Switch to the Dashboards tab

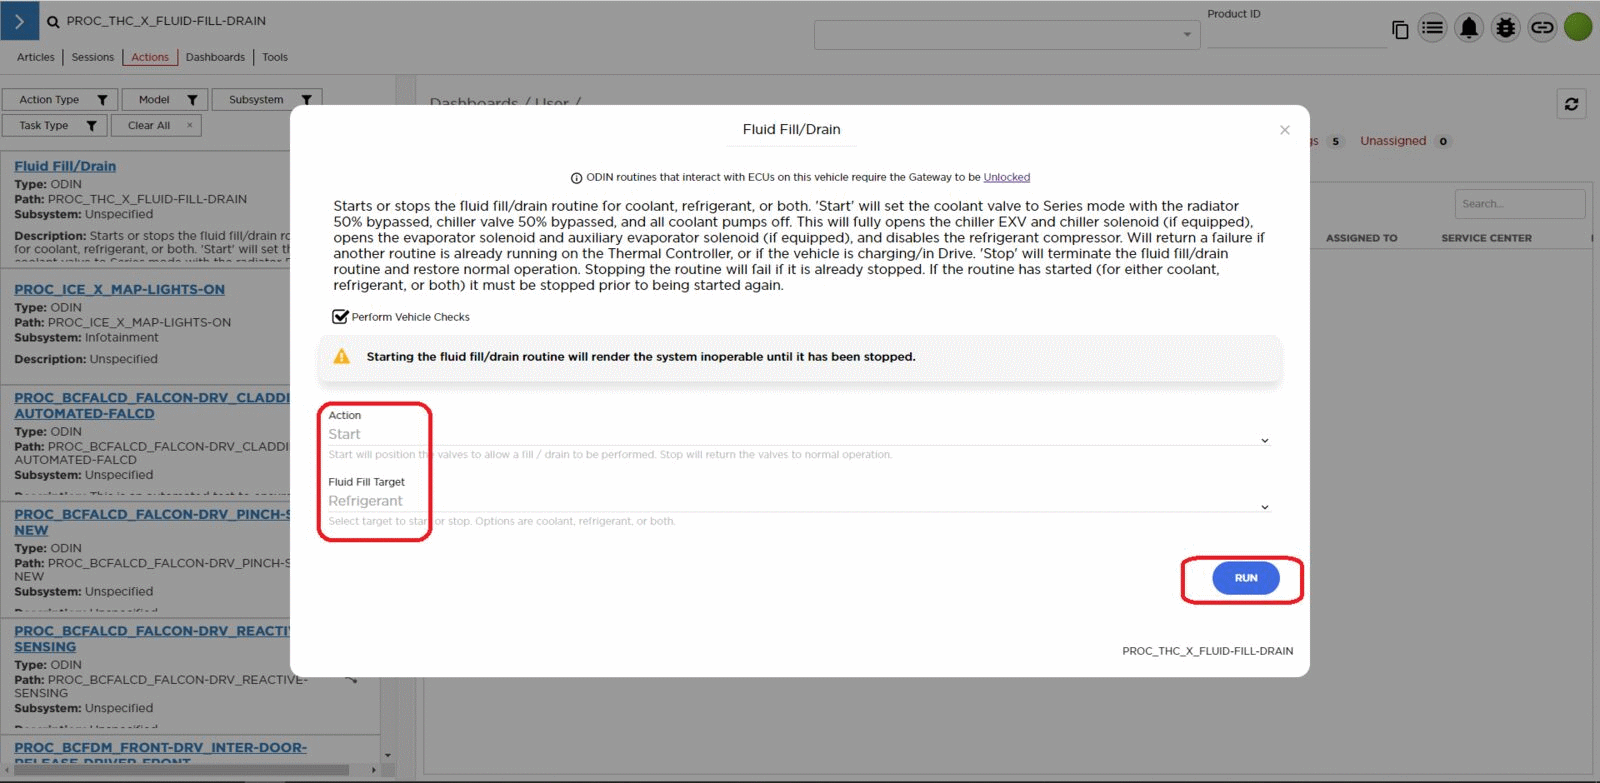tap(215, 57)
